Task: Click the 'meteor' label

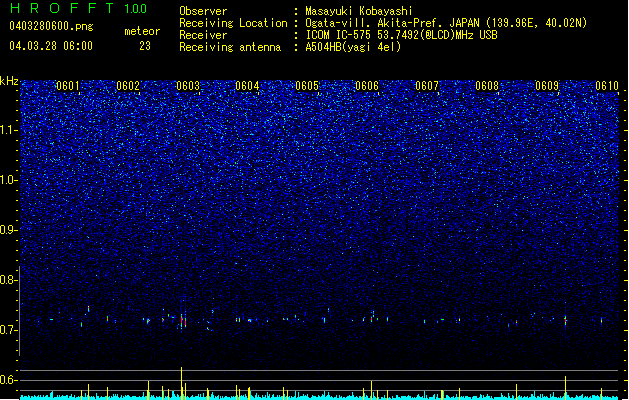Action: point(142,31)
